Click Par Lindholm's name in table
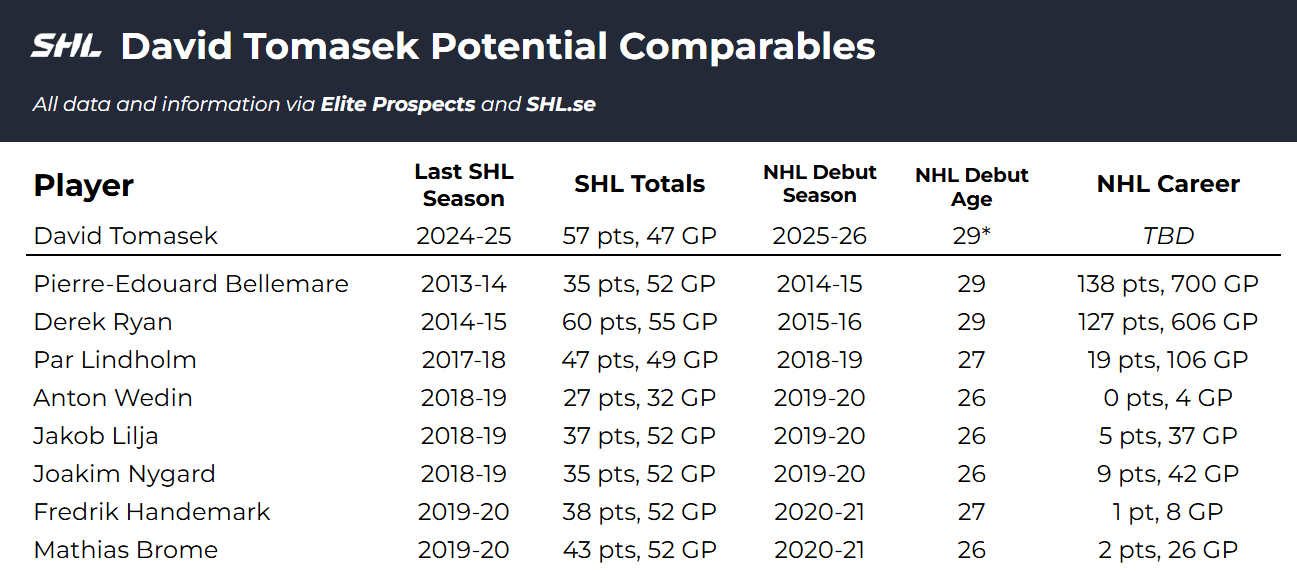 (115, 360)
